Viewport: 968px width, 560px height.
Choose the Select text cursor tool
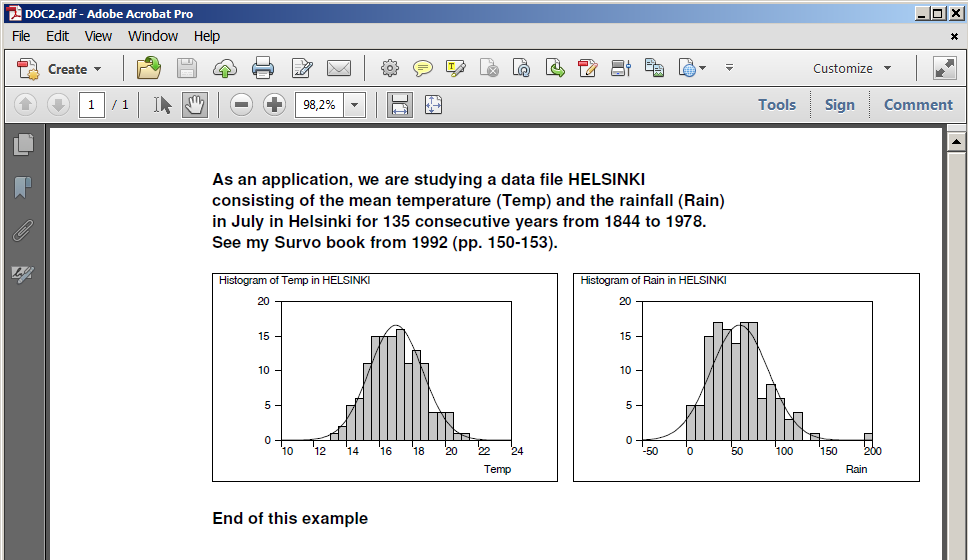coord(162,105)
